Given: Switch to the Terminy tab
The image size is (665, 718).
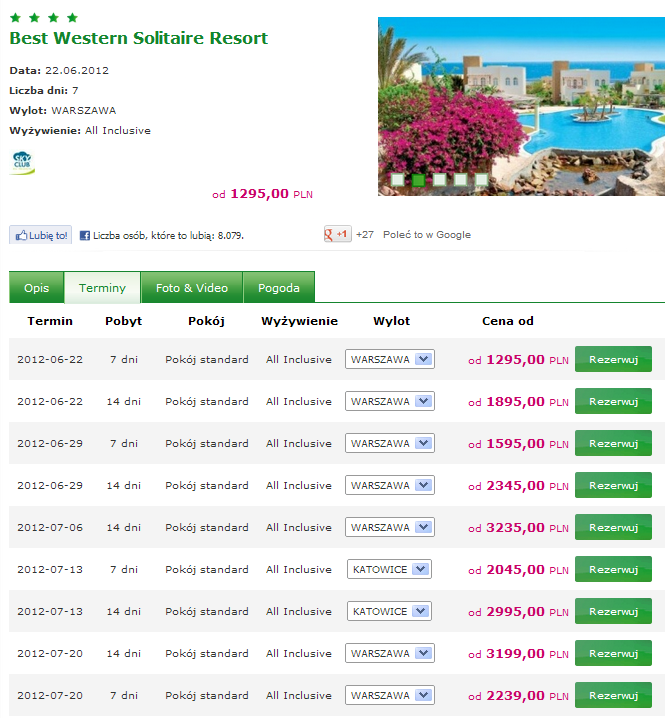Looking at the screenshot, I should coord(102,288).
